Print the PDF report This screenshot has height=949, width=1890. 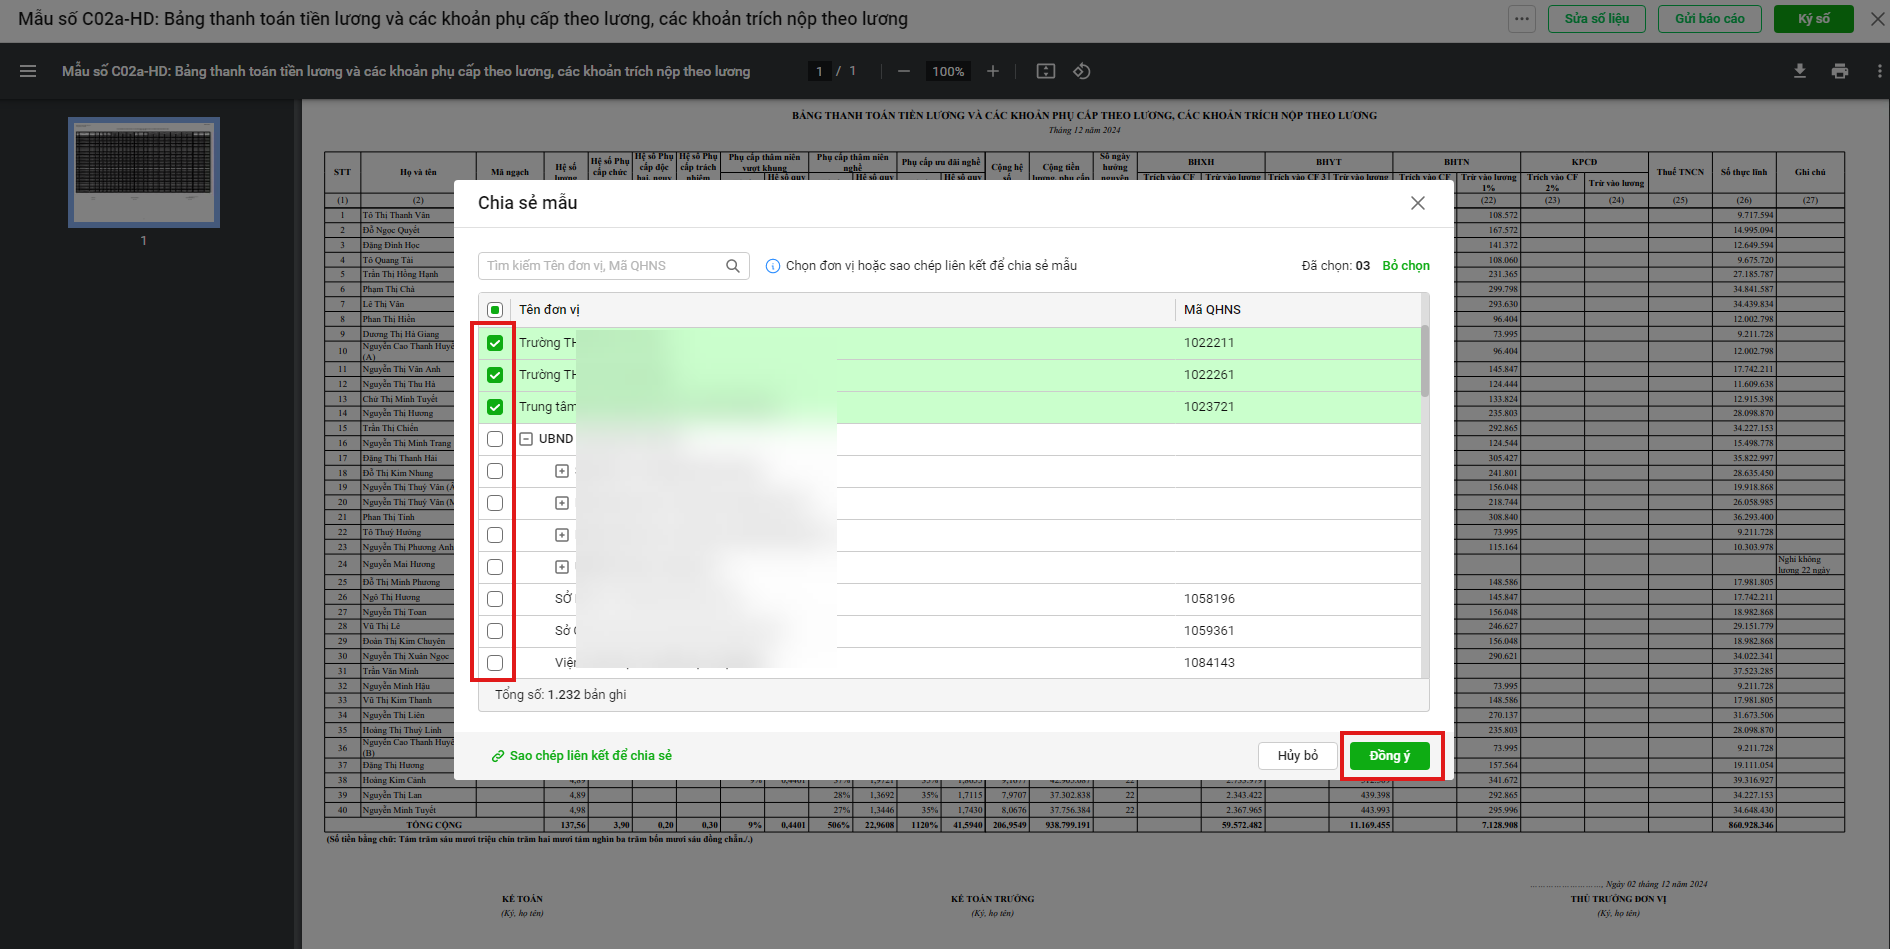point(1840,71)
